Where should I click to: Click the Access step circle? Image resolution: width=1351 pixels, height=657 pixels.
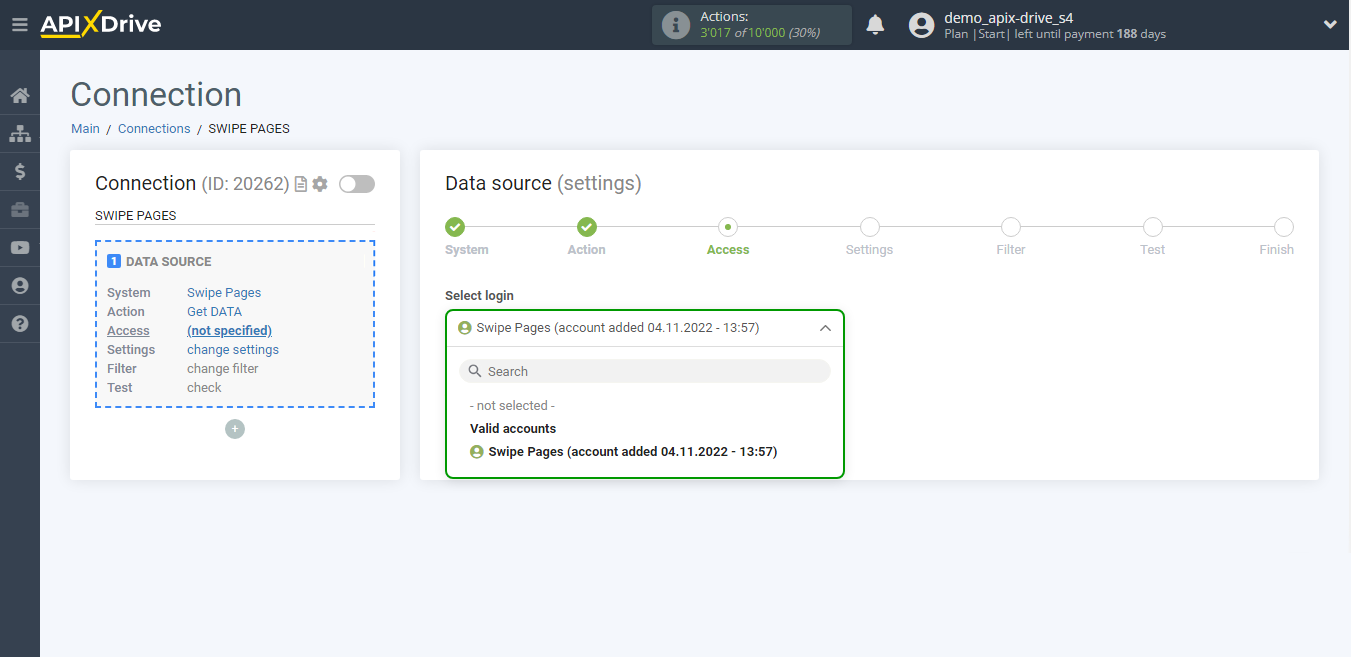(728, 227)
